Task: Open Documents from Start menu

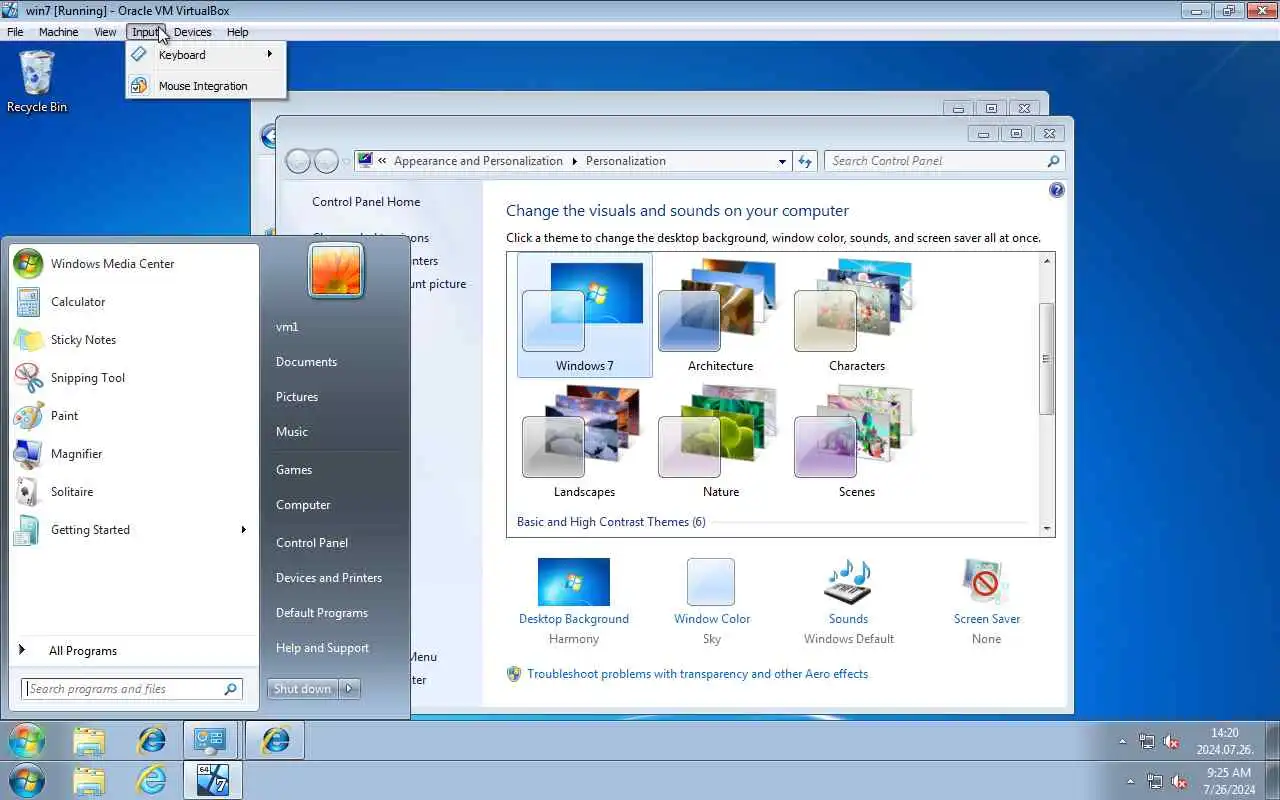Action: click(306, 362)
